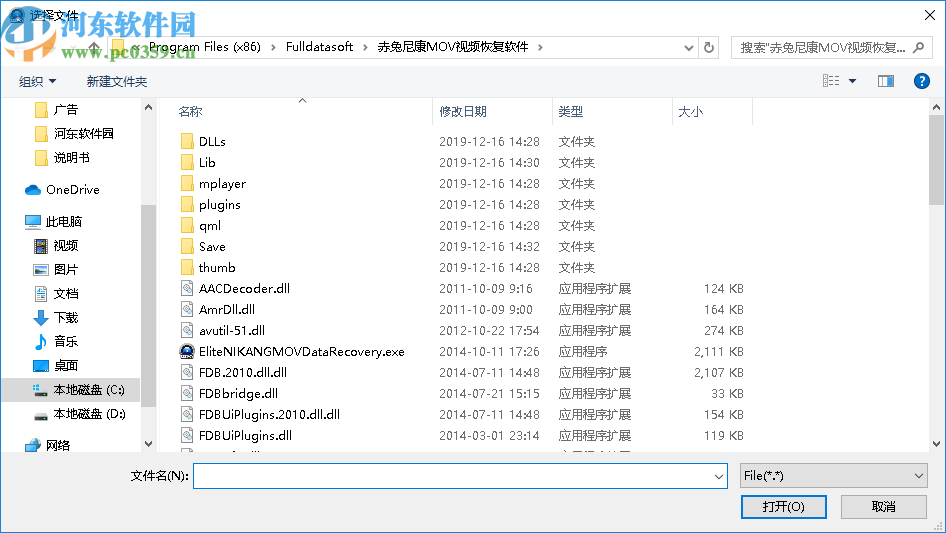Click the FDB.2010.dll.dll file icon
This screenshot has height=533, width=946.
tap(187, 372)
